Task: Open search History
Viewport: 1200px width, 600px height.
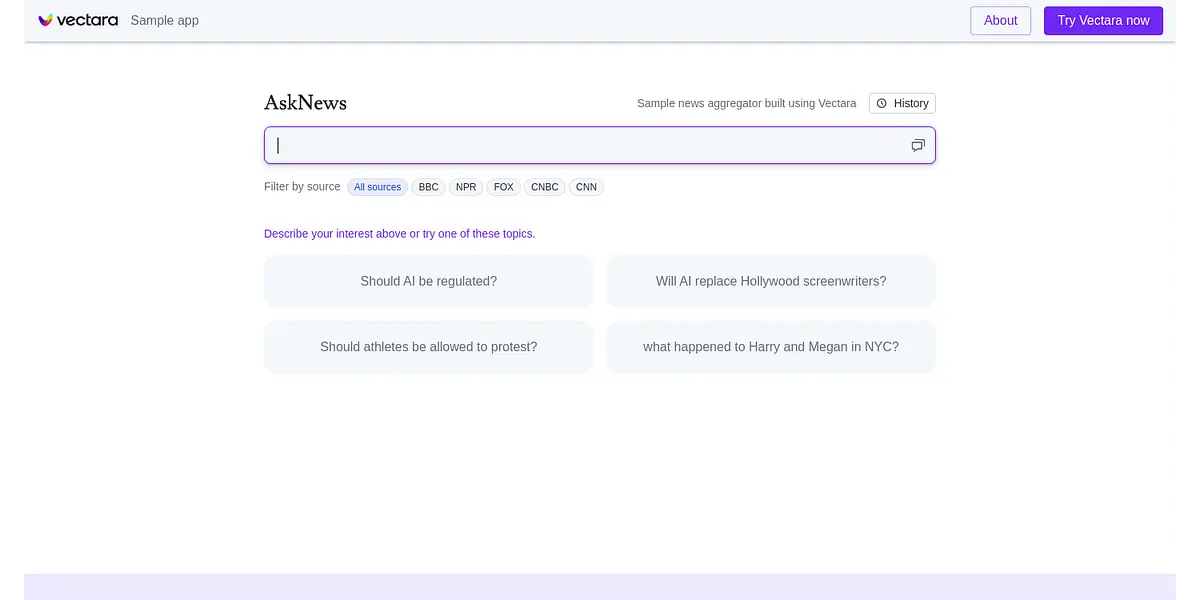Action: (x=902, y=103)
